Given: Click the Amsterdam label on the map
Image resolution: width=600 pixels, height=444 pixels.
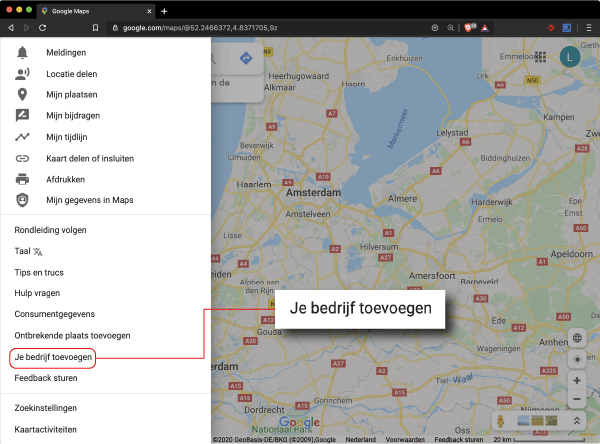Looking at the screenshot, I should coord(313,192).
